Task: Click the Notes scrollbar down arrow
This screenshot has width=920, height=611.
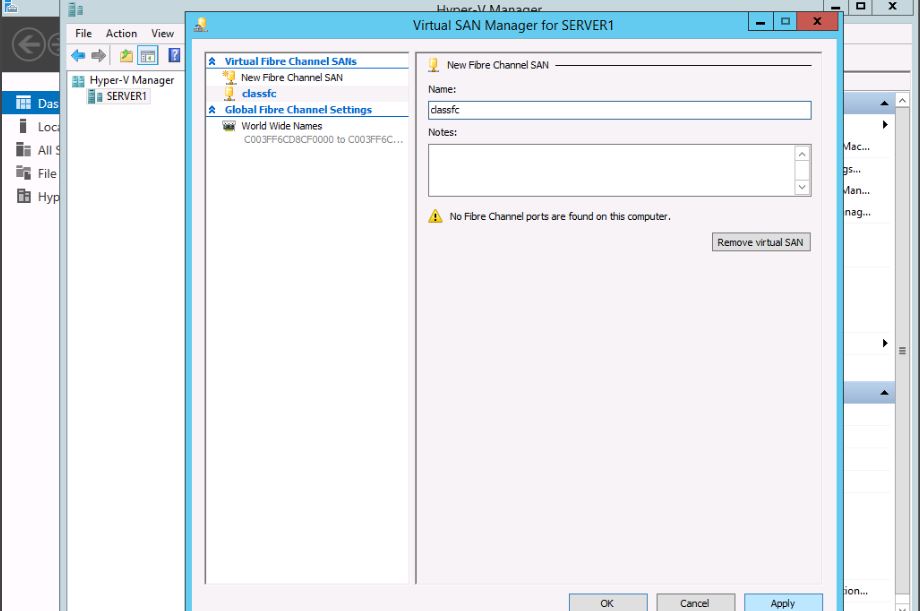Action: tap(802, 187)
